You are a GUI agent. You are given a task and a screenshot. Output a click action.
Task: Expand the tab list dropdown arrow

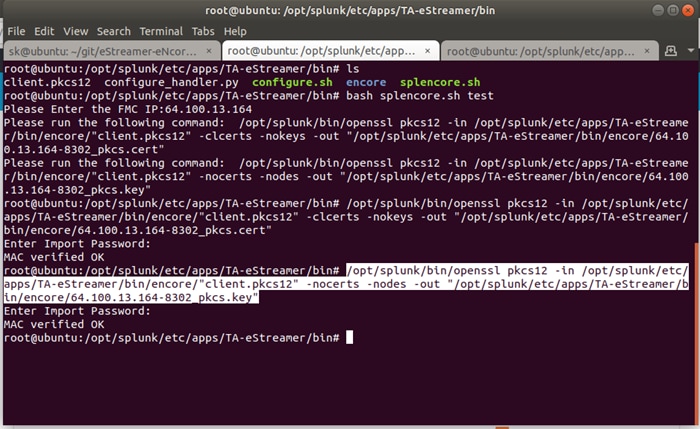691,51
